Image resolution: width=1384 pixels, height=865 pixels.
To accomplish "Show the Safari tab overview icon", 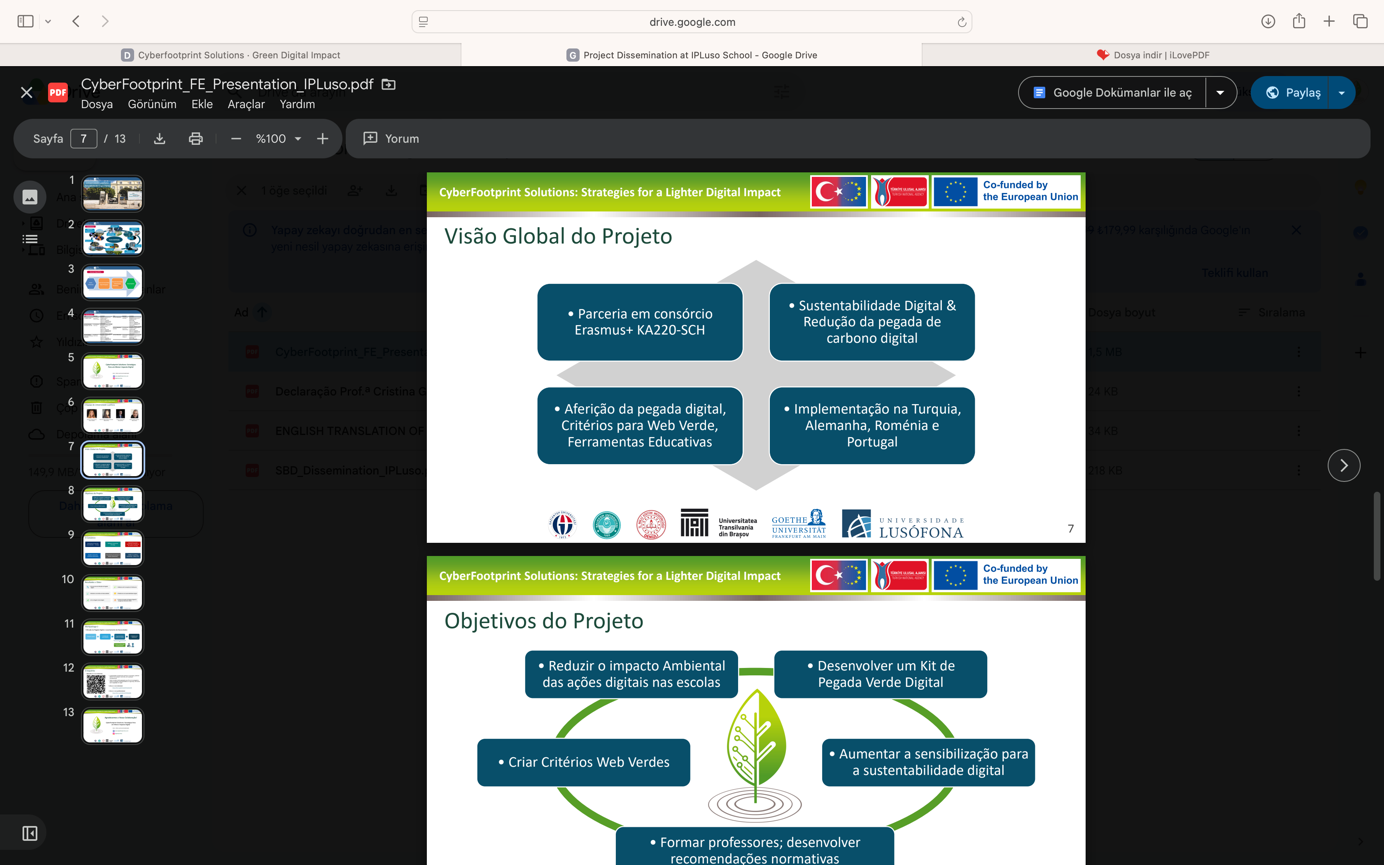I will pyautogui.click(x=1360, y=21).
